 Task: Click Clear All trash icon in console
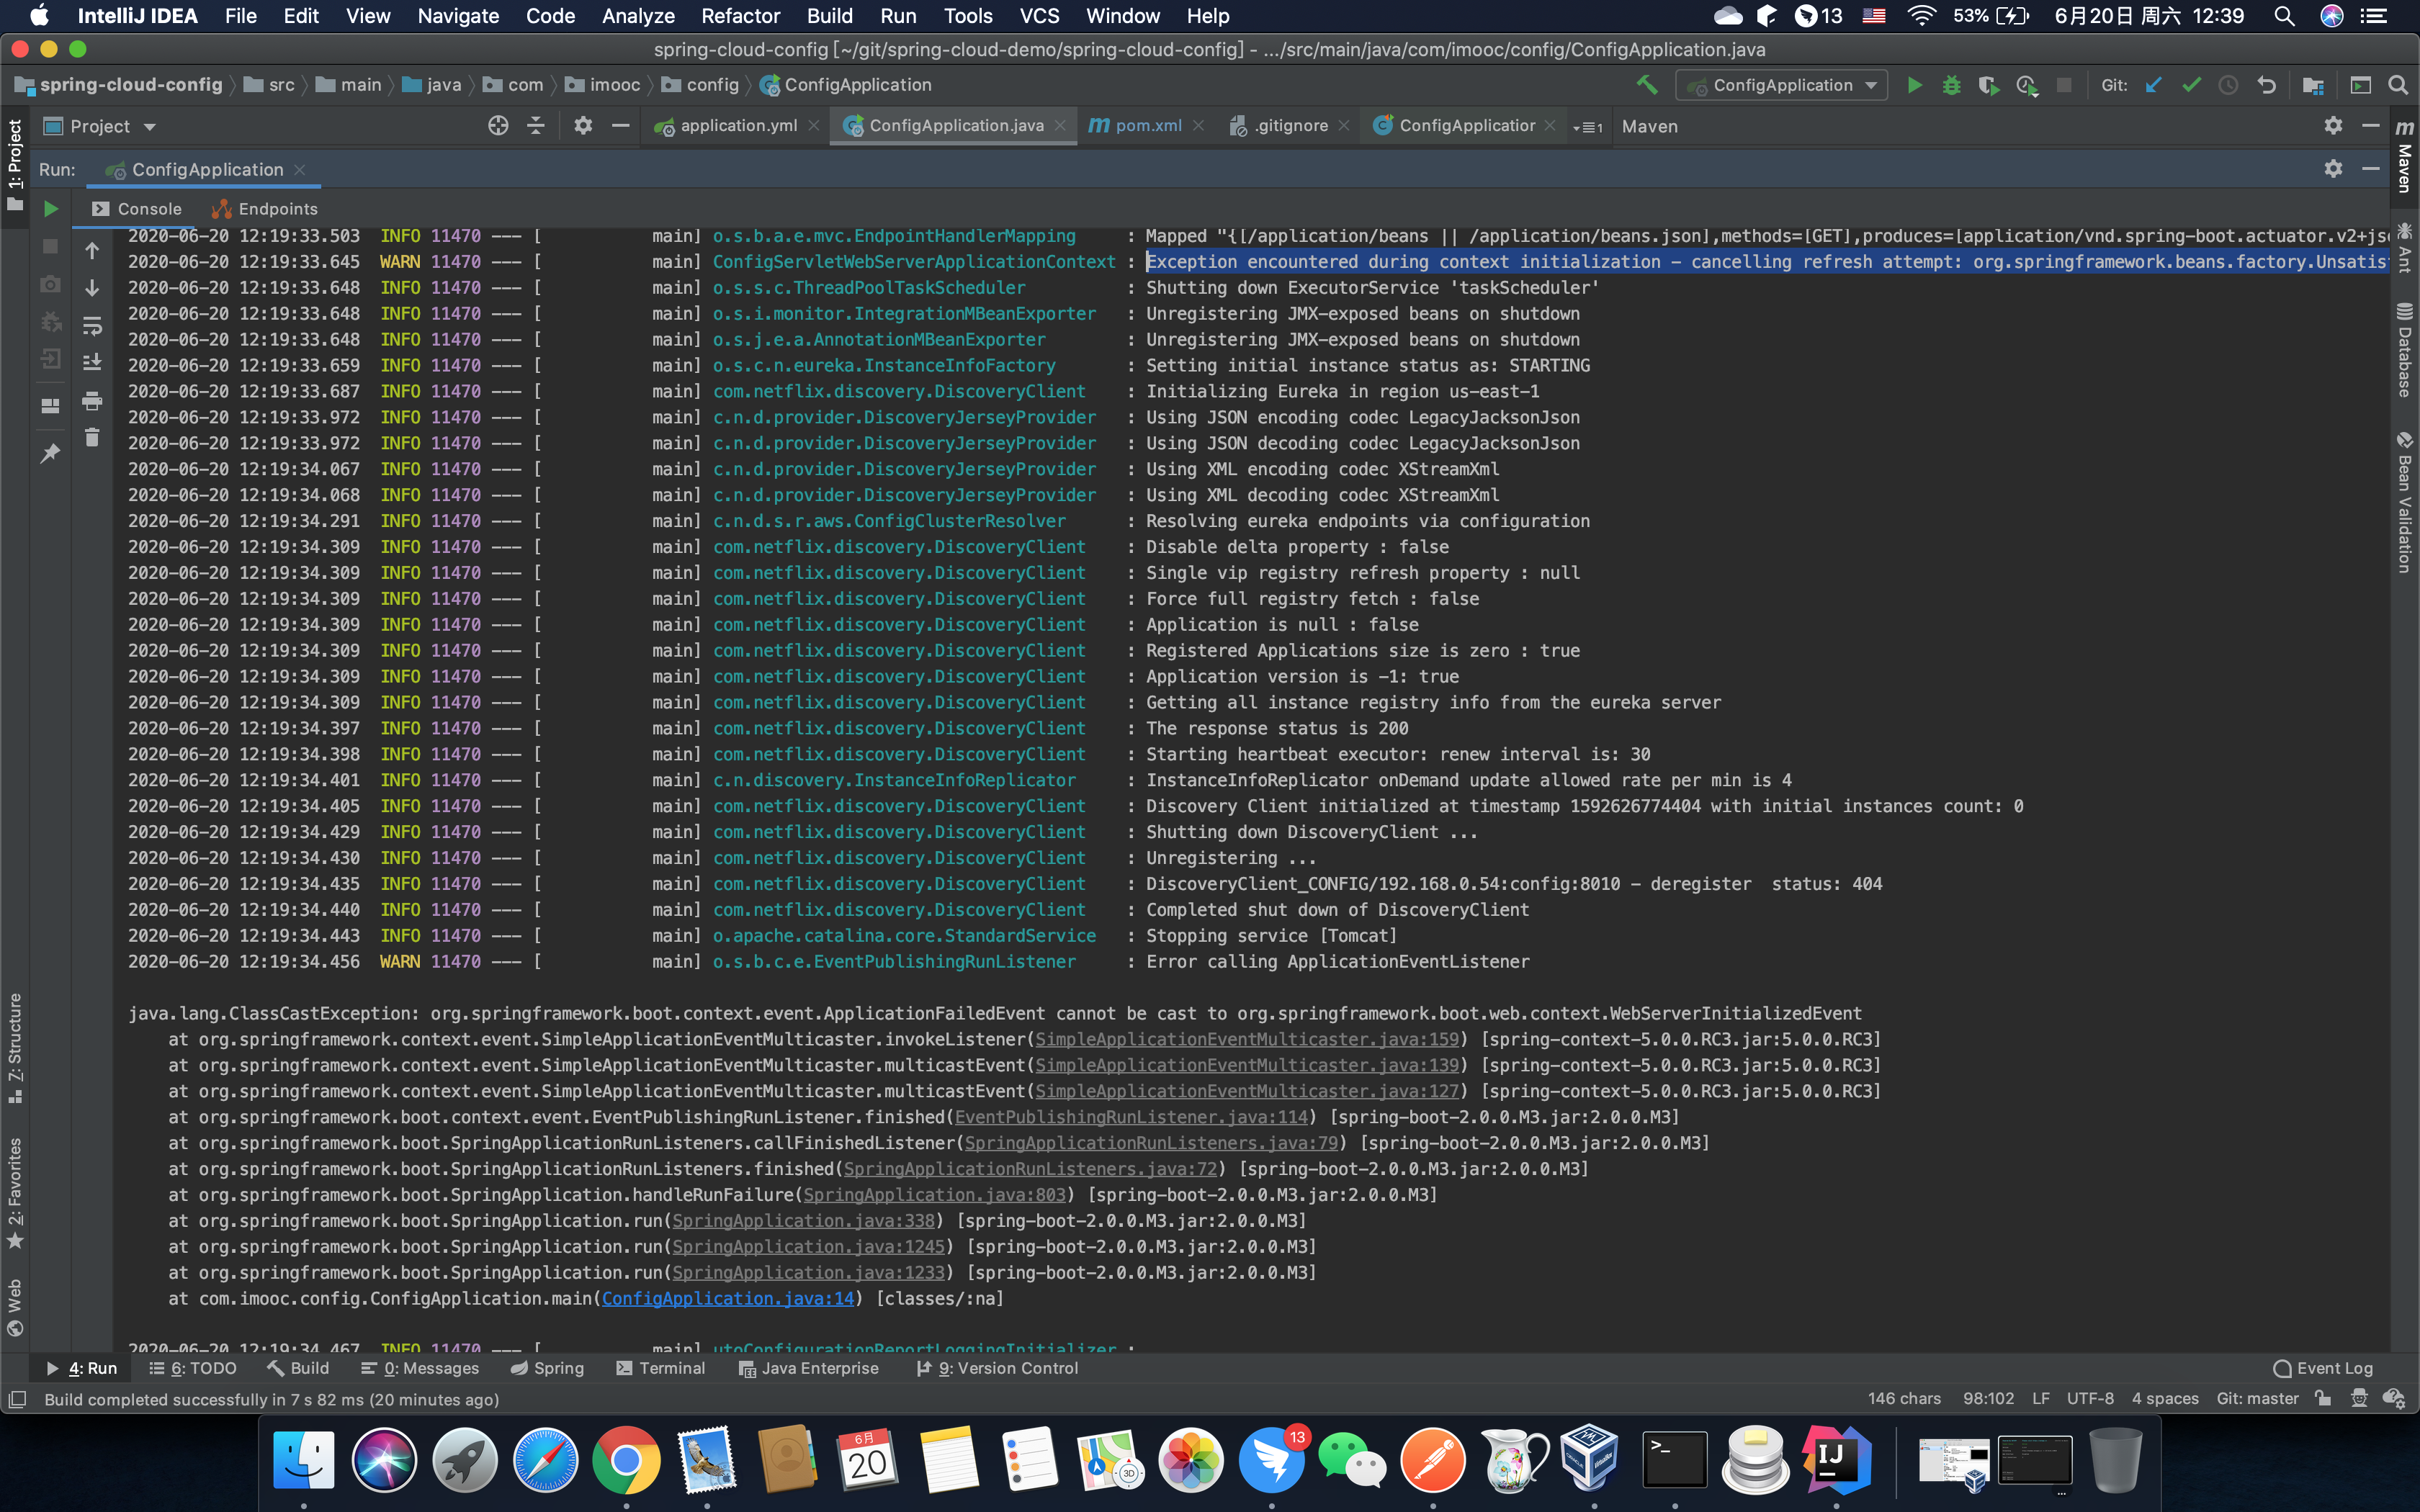click(x=92, y=438)
